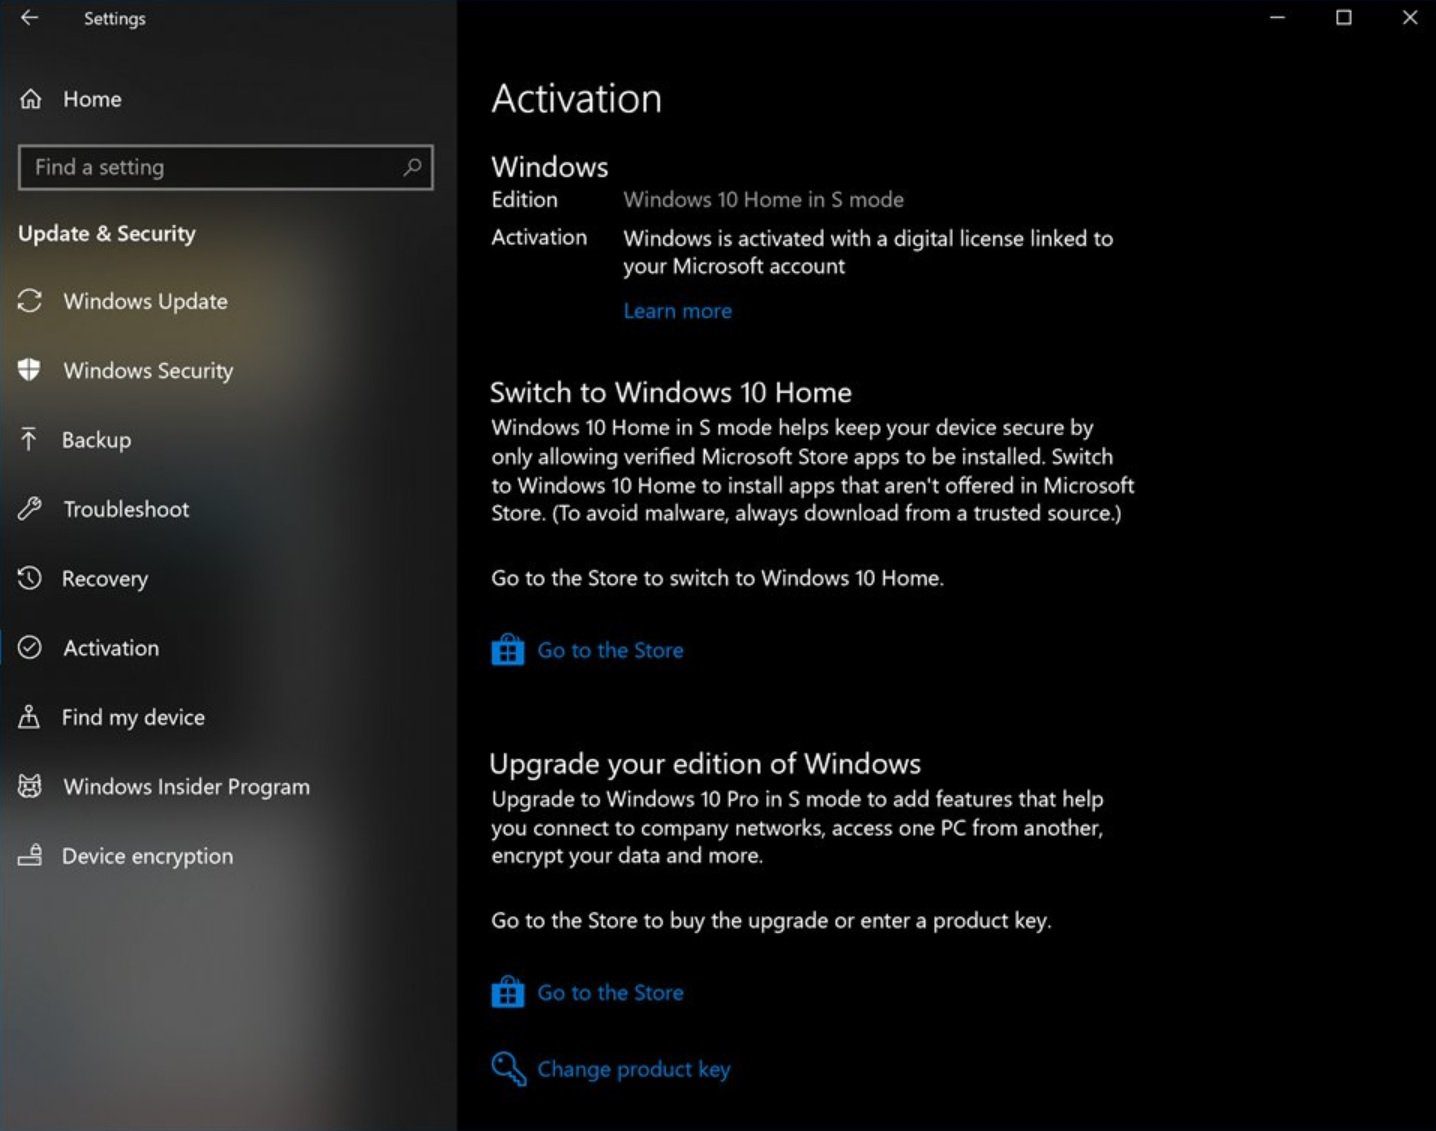Click the Home house icon

[31, 99]
